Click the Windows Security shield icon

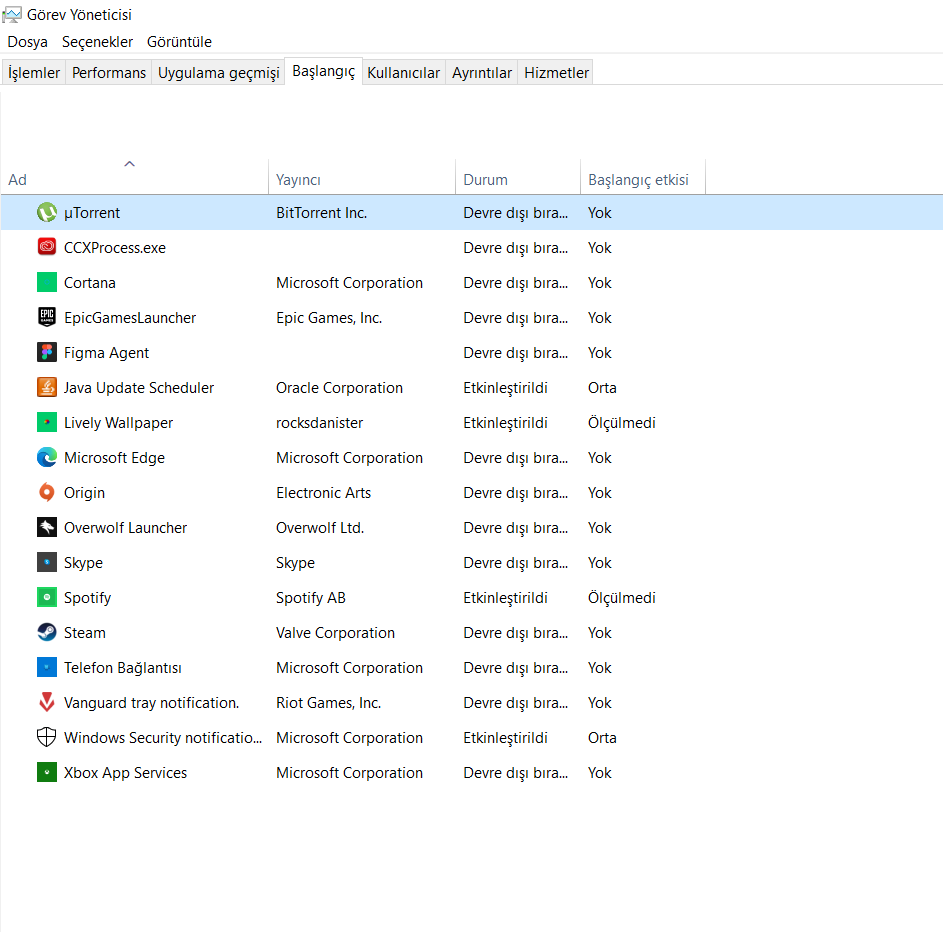[47, 737]
